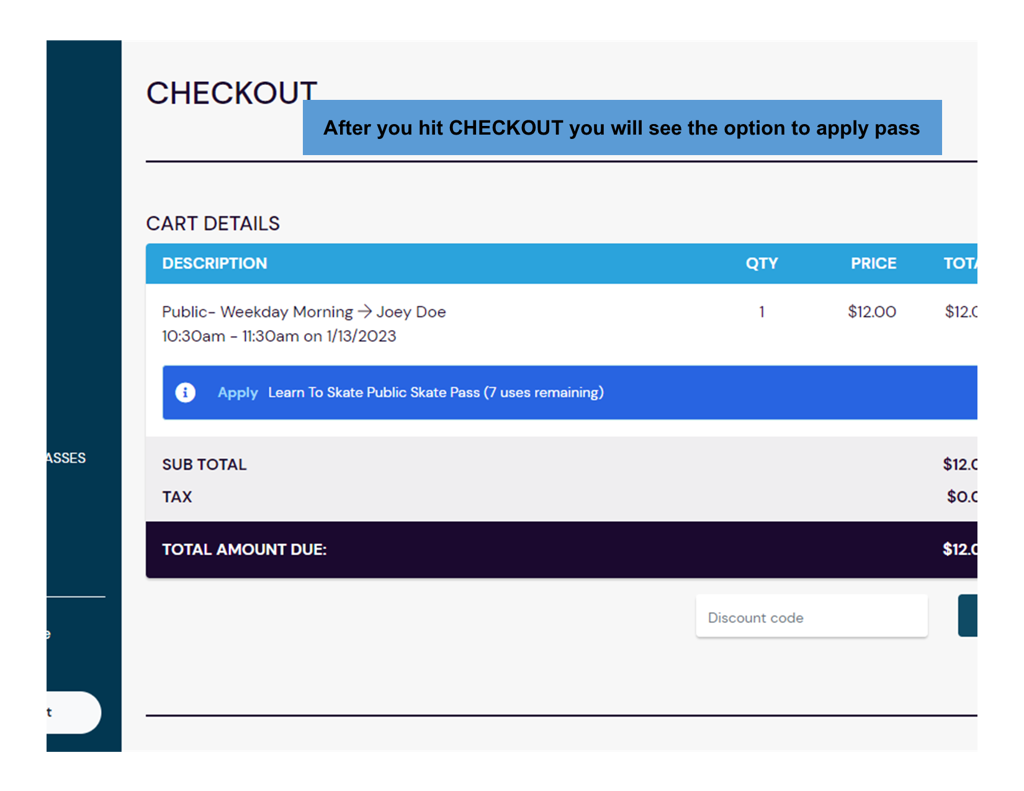Click the DESCRIPTION column header
The height and width of the screenshot is (791, 1024).
tap(215, 264)
